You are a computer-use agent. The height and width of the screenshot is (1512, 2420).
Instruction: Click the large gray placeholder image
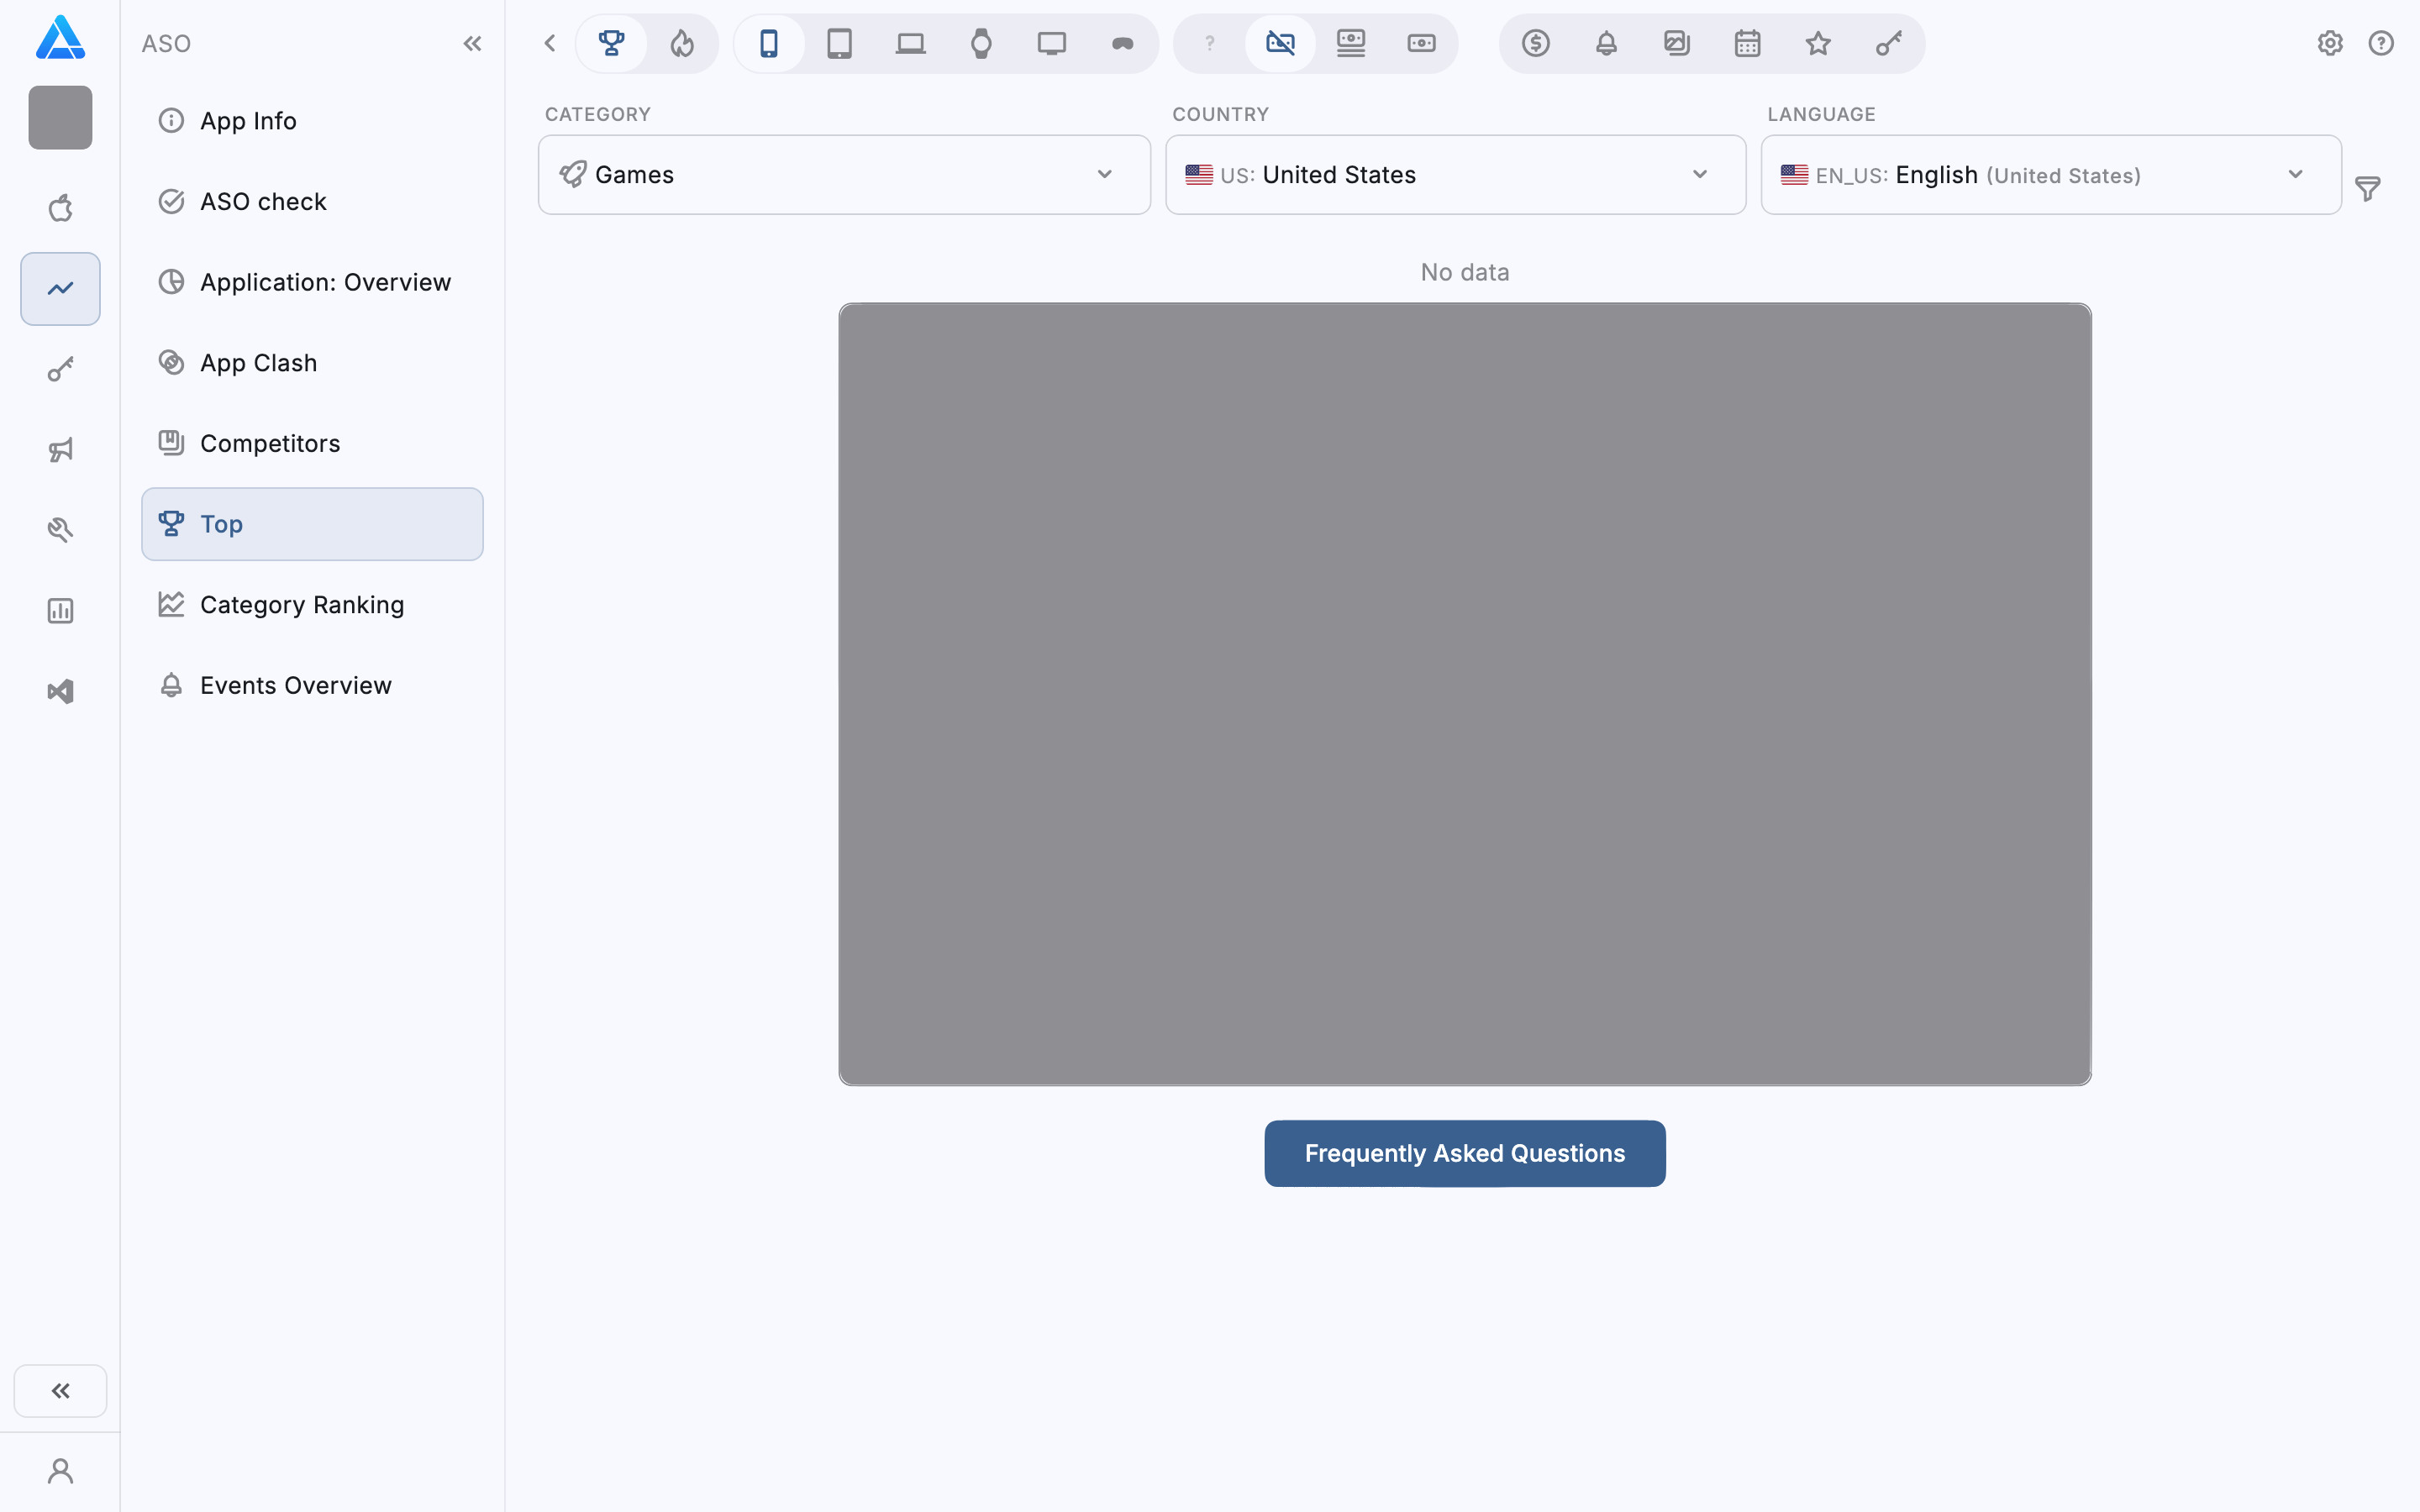pyautogui.click(x=1464, y=694)
